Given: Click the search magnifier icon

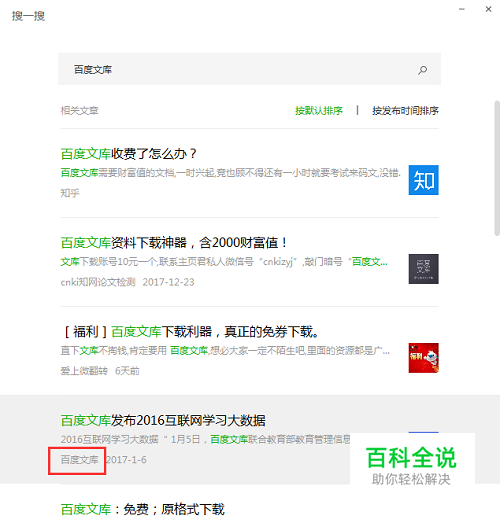Looking at the screenshot, I should pyautogui.click(x=422, y=70).
